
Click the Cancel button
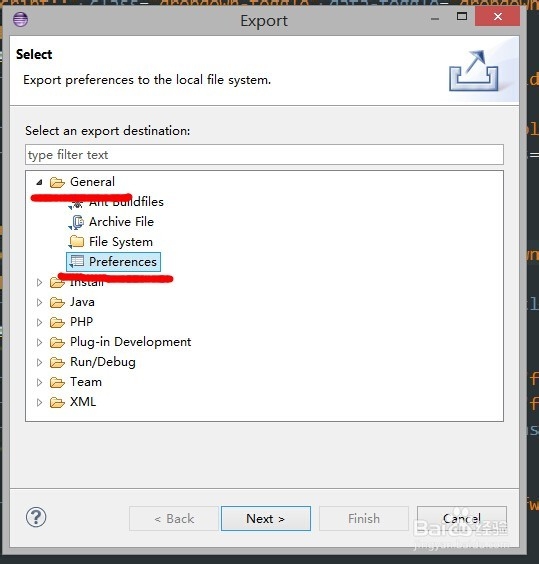462,518
